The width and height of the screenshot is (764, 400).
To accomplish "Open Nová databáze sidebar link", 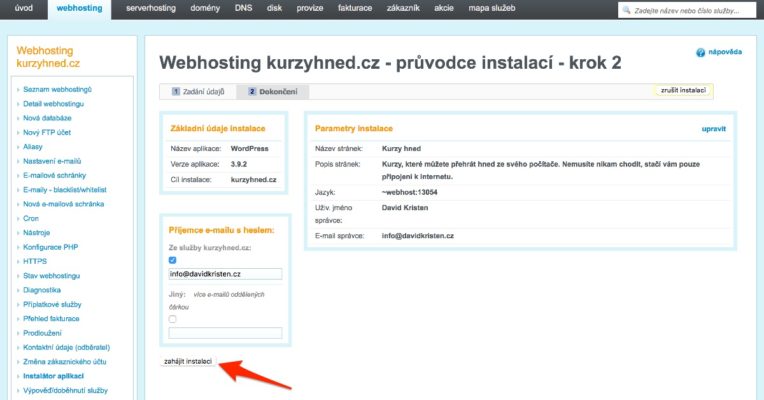I will [x=47, y=118].
